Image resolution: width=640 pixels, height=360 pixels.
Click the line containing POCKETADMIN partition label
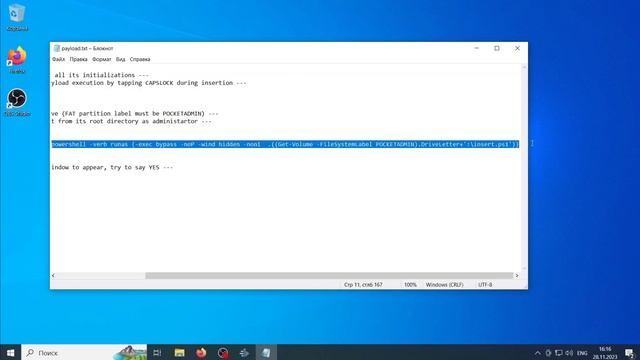pyautogui.click(x=135, y=113)
